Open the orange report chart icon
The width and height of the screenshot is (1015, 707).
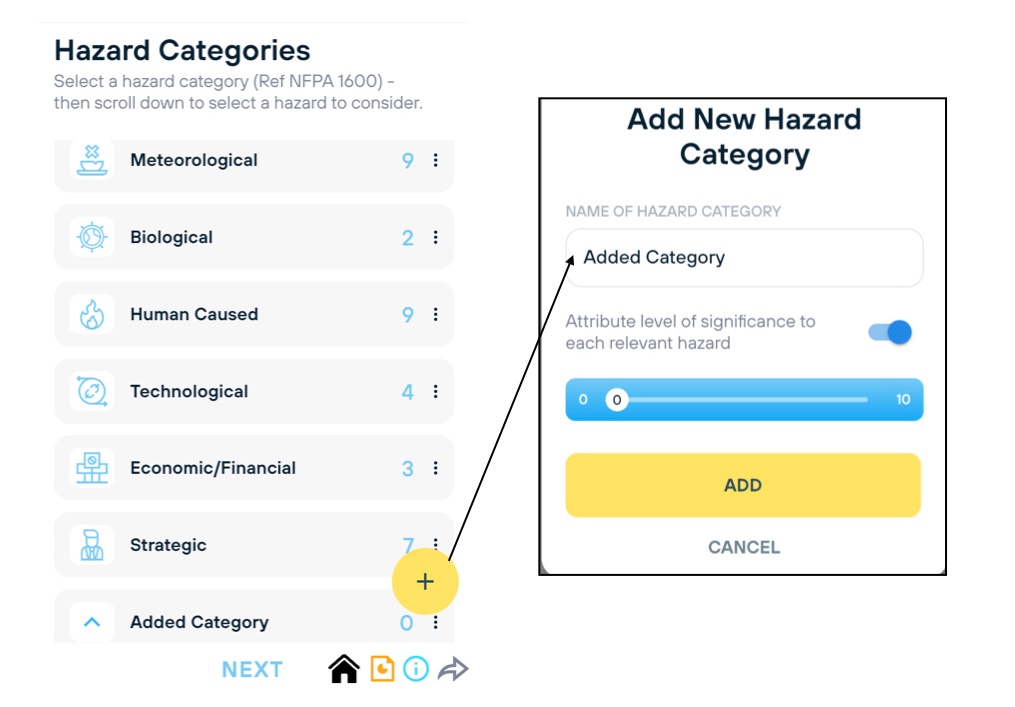[382, 668]
